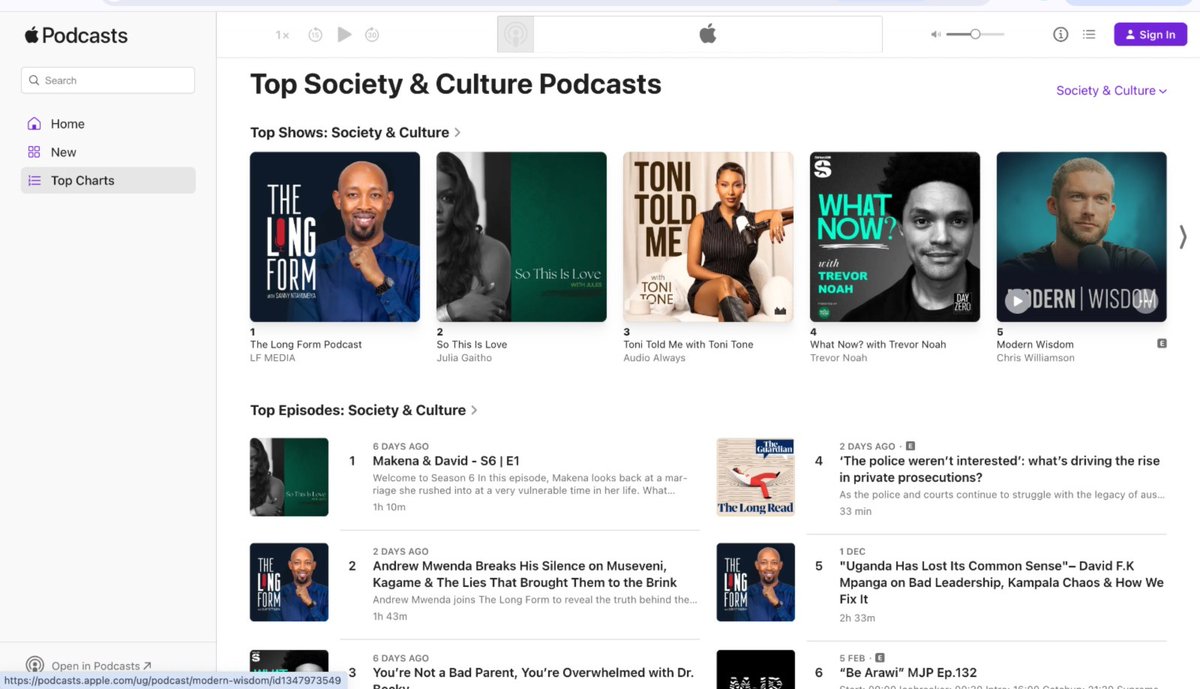Click Makena & David episode thumbnail
The image size is (1200, 689).
click(x=289, y=477)
